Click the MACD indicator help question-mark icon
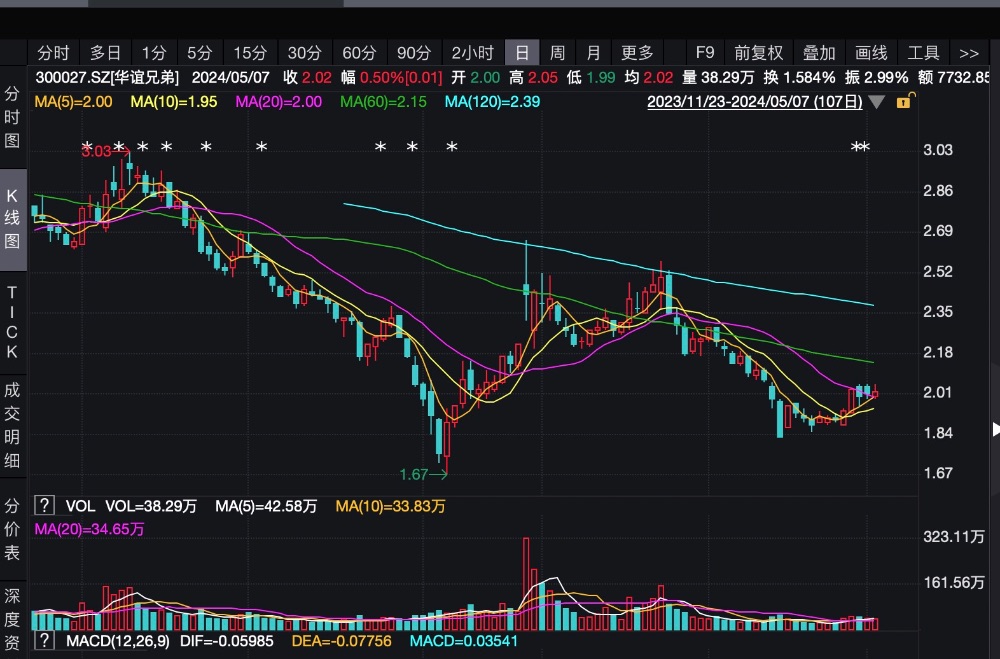 [44, 640]
